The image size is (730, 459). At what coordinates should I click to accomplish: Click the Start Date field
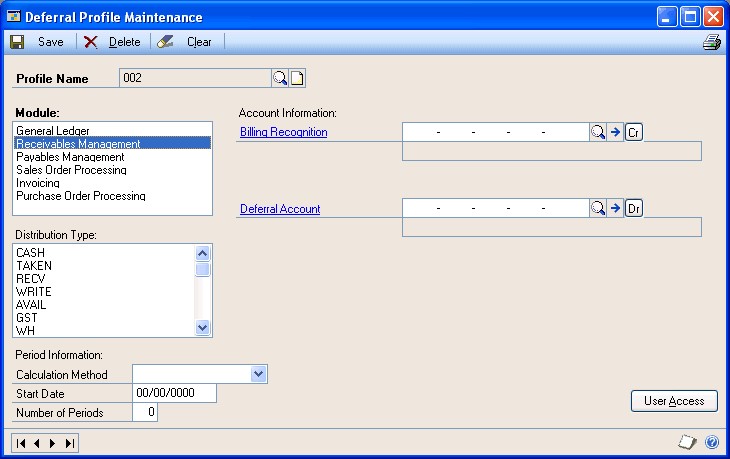175,393
